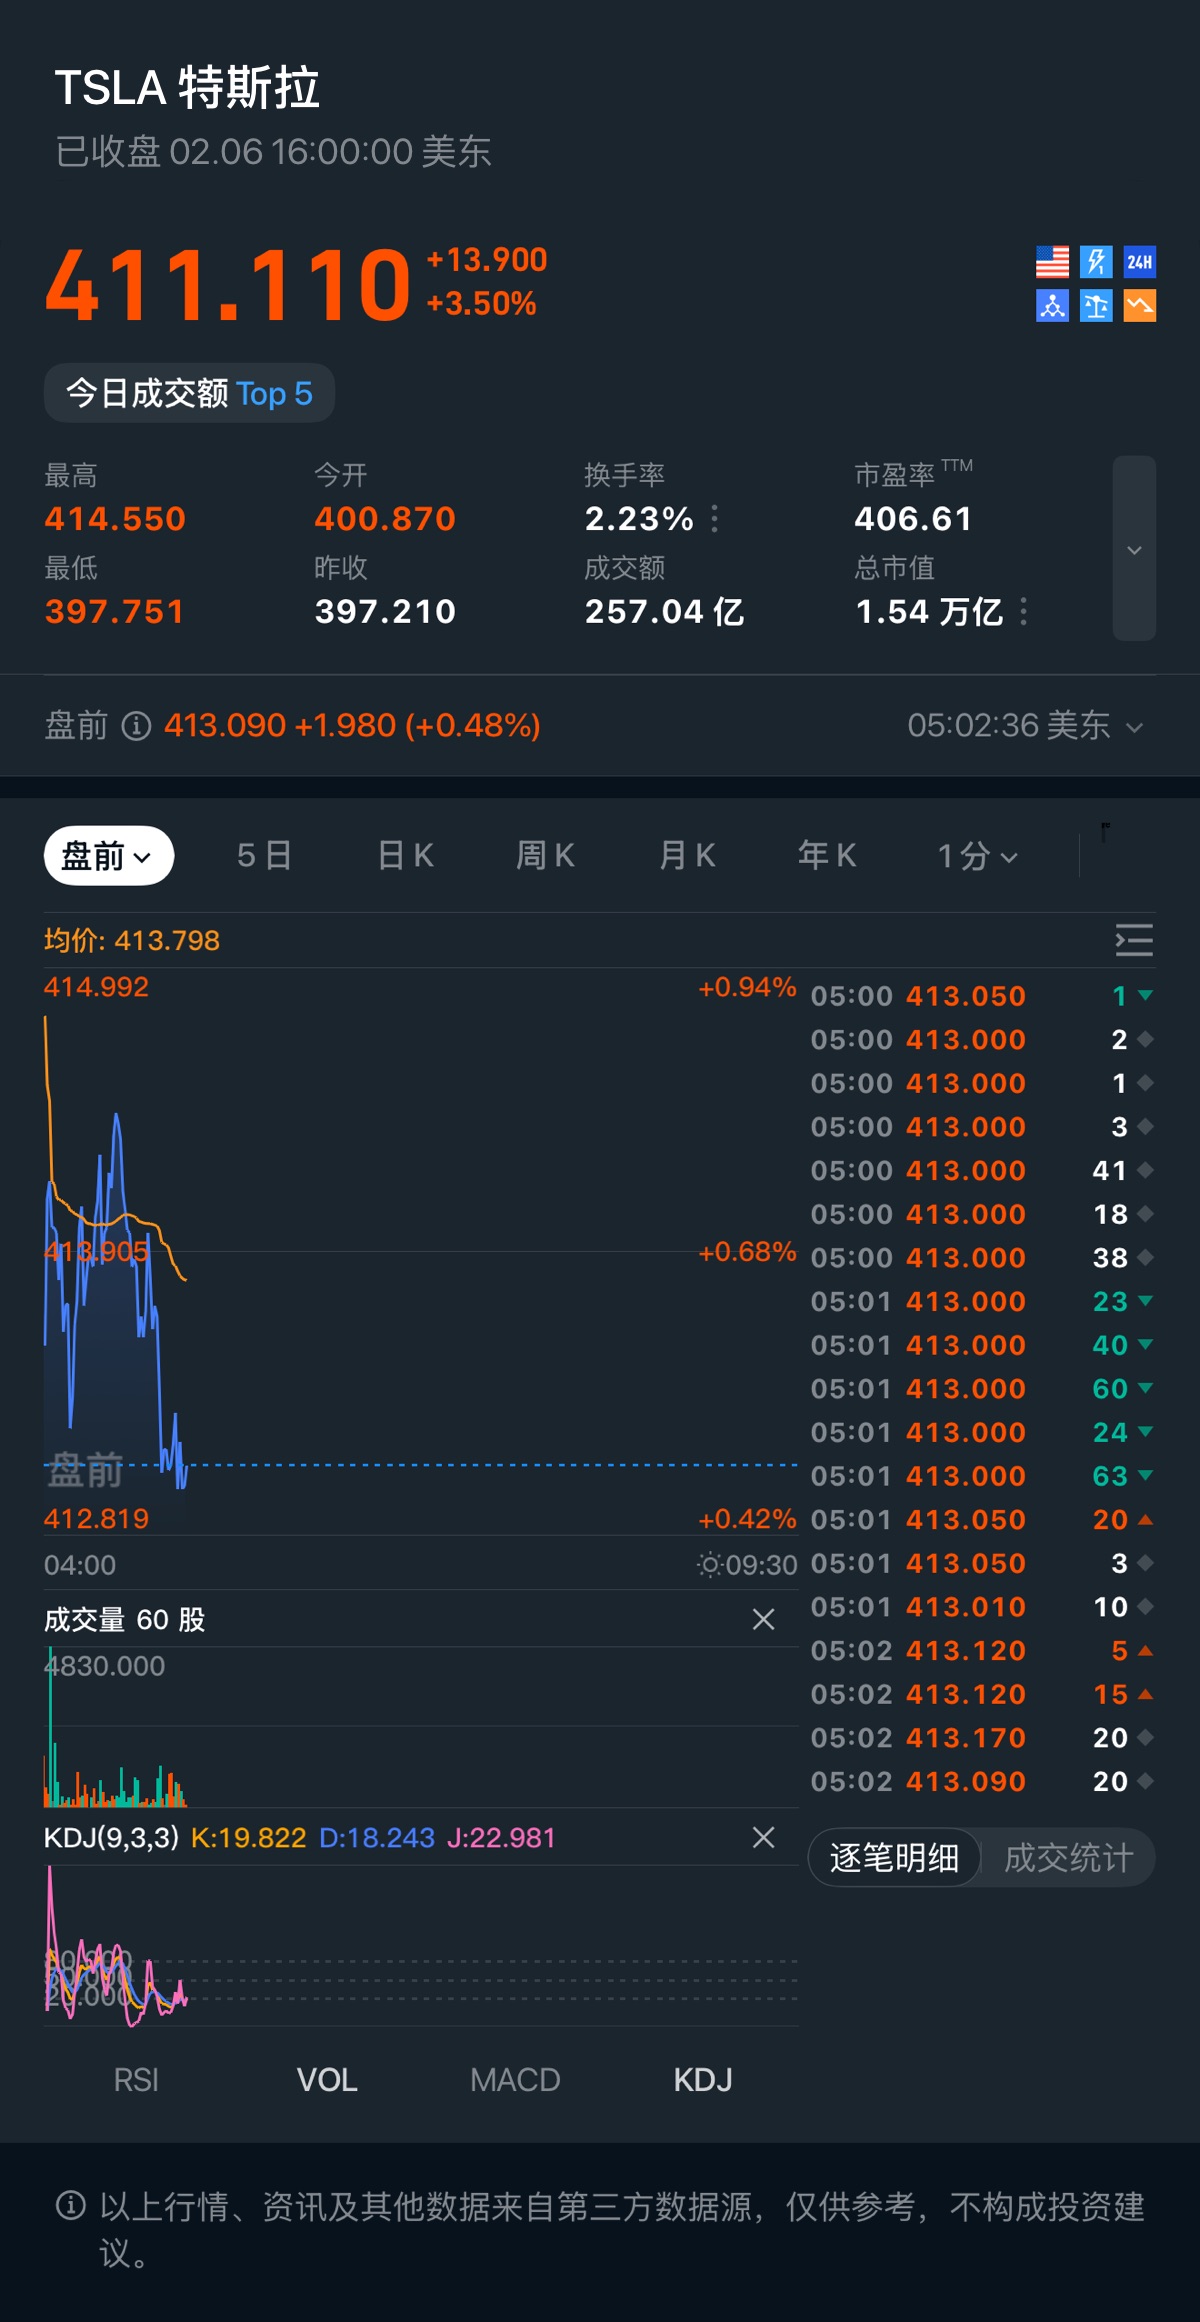Image resolution: width=1200 pixels, height=2322 pixels.
Task: Switch to the 成交统计 tab
Action: [x=1068, y=1858]
